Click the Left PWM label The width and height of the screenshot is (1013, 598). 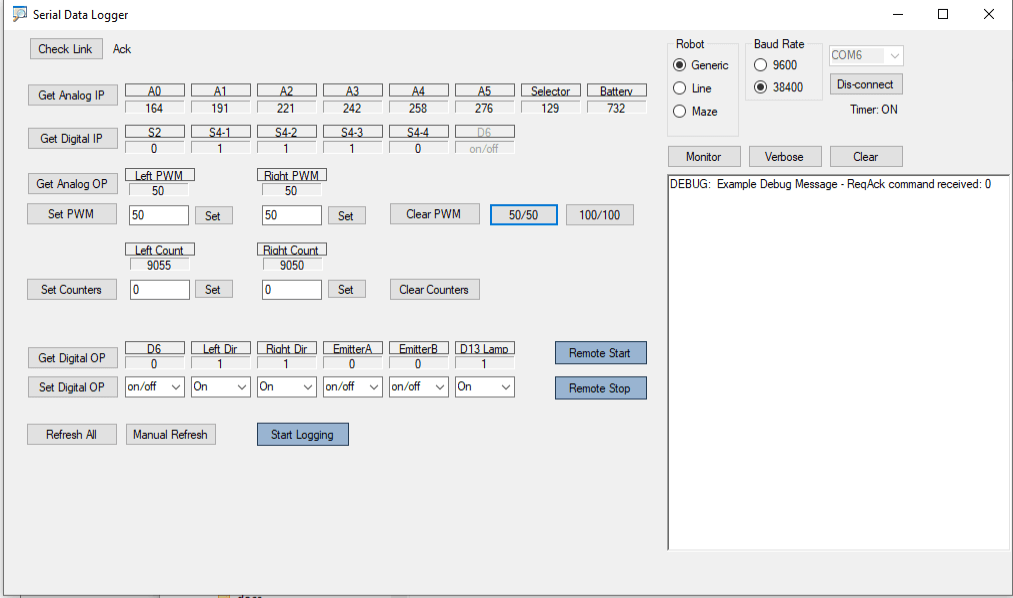point(160,175)
